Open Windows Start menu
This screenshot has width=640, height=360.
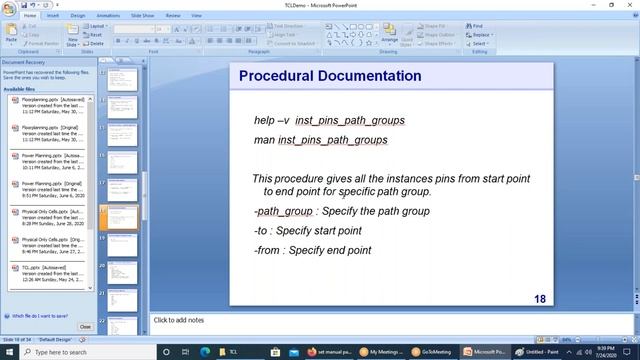[9, 352]
